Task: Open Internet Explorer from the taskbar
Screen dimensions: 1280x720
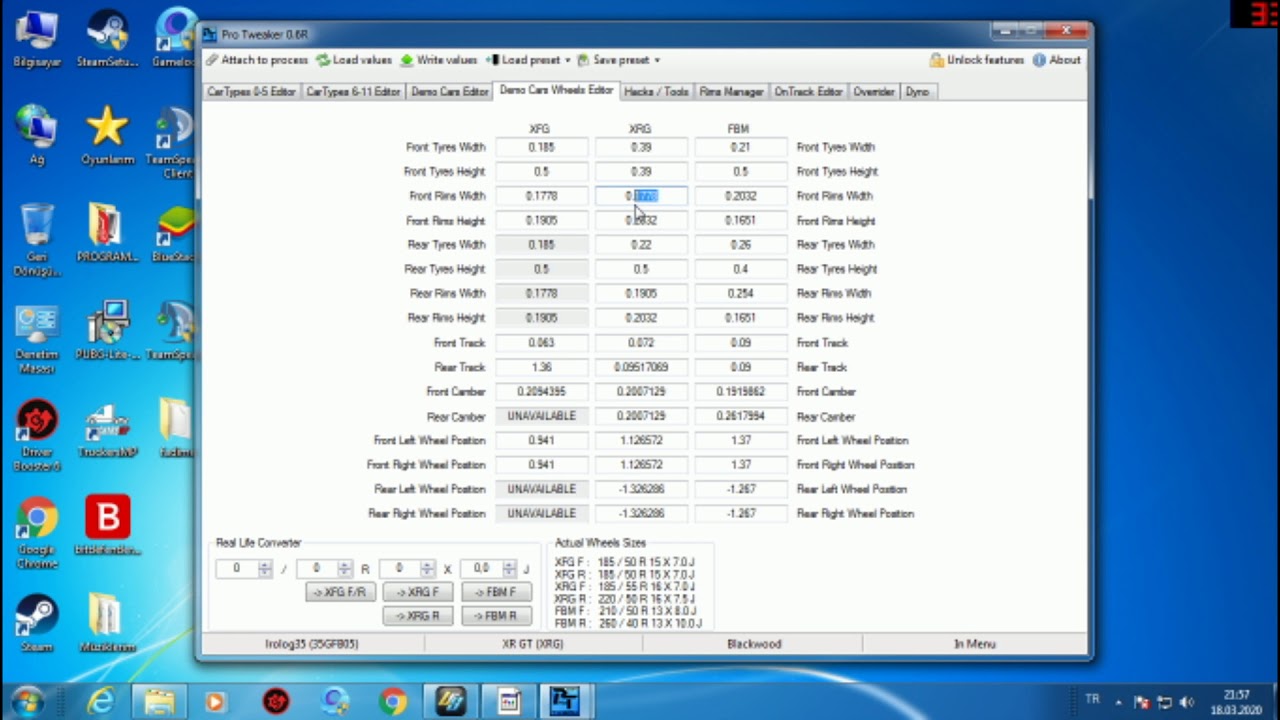Action: (x=100, y=702)
